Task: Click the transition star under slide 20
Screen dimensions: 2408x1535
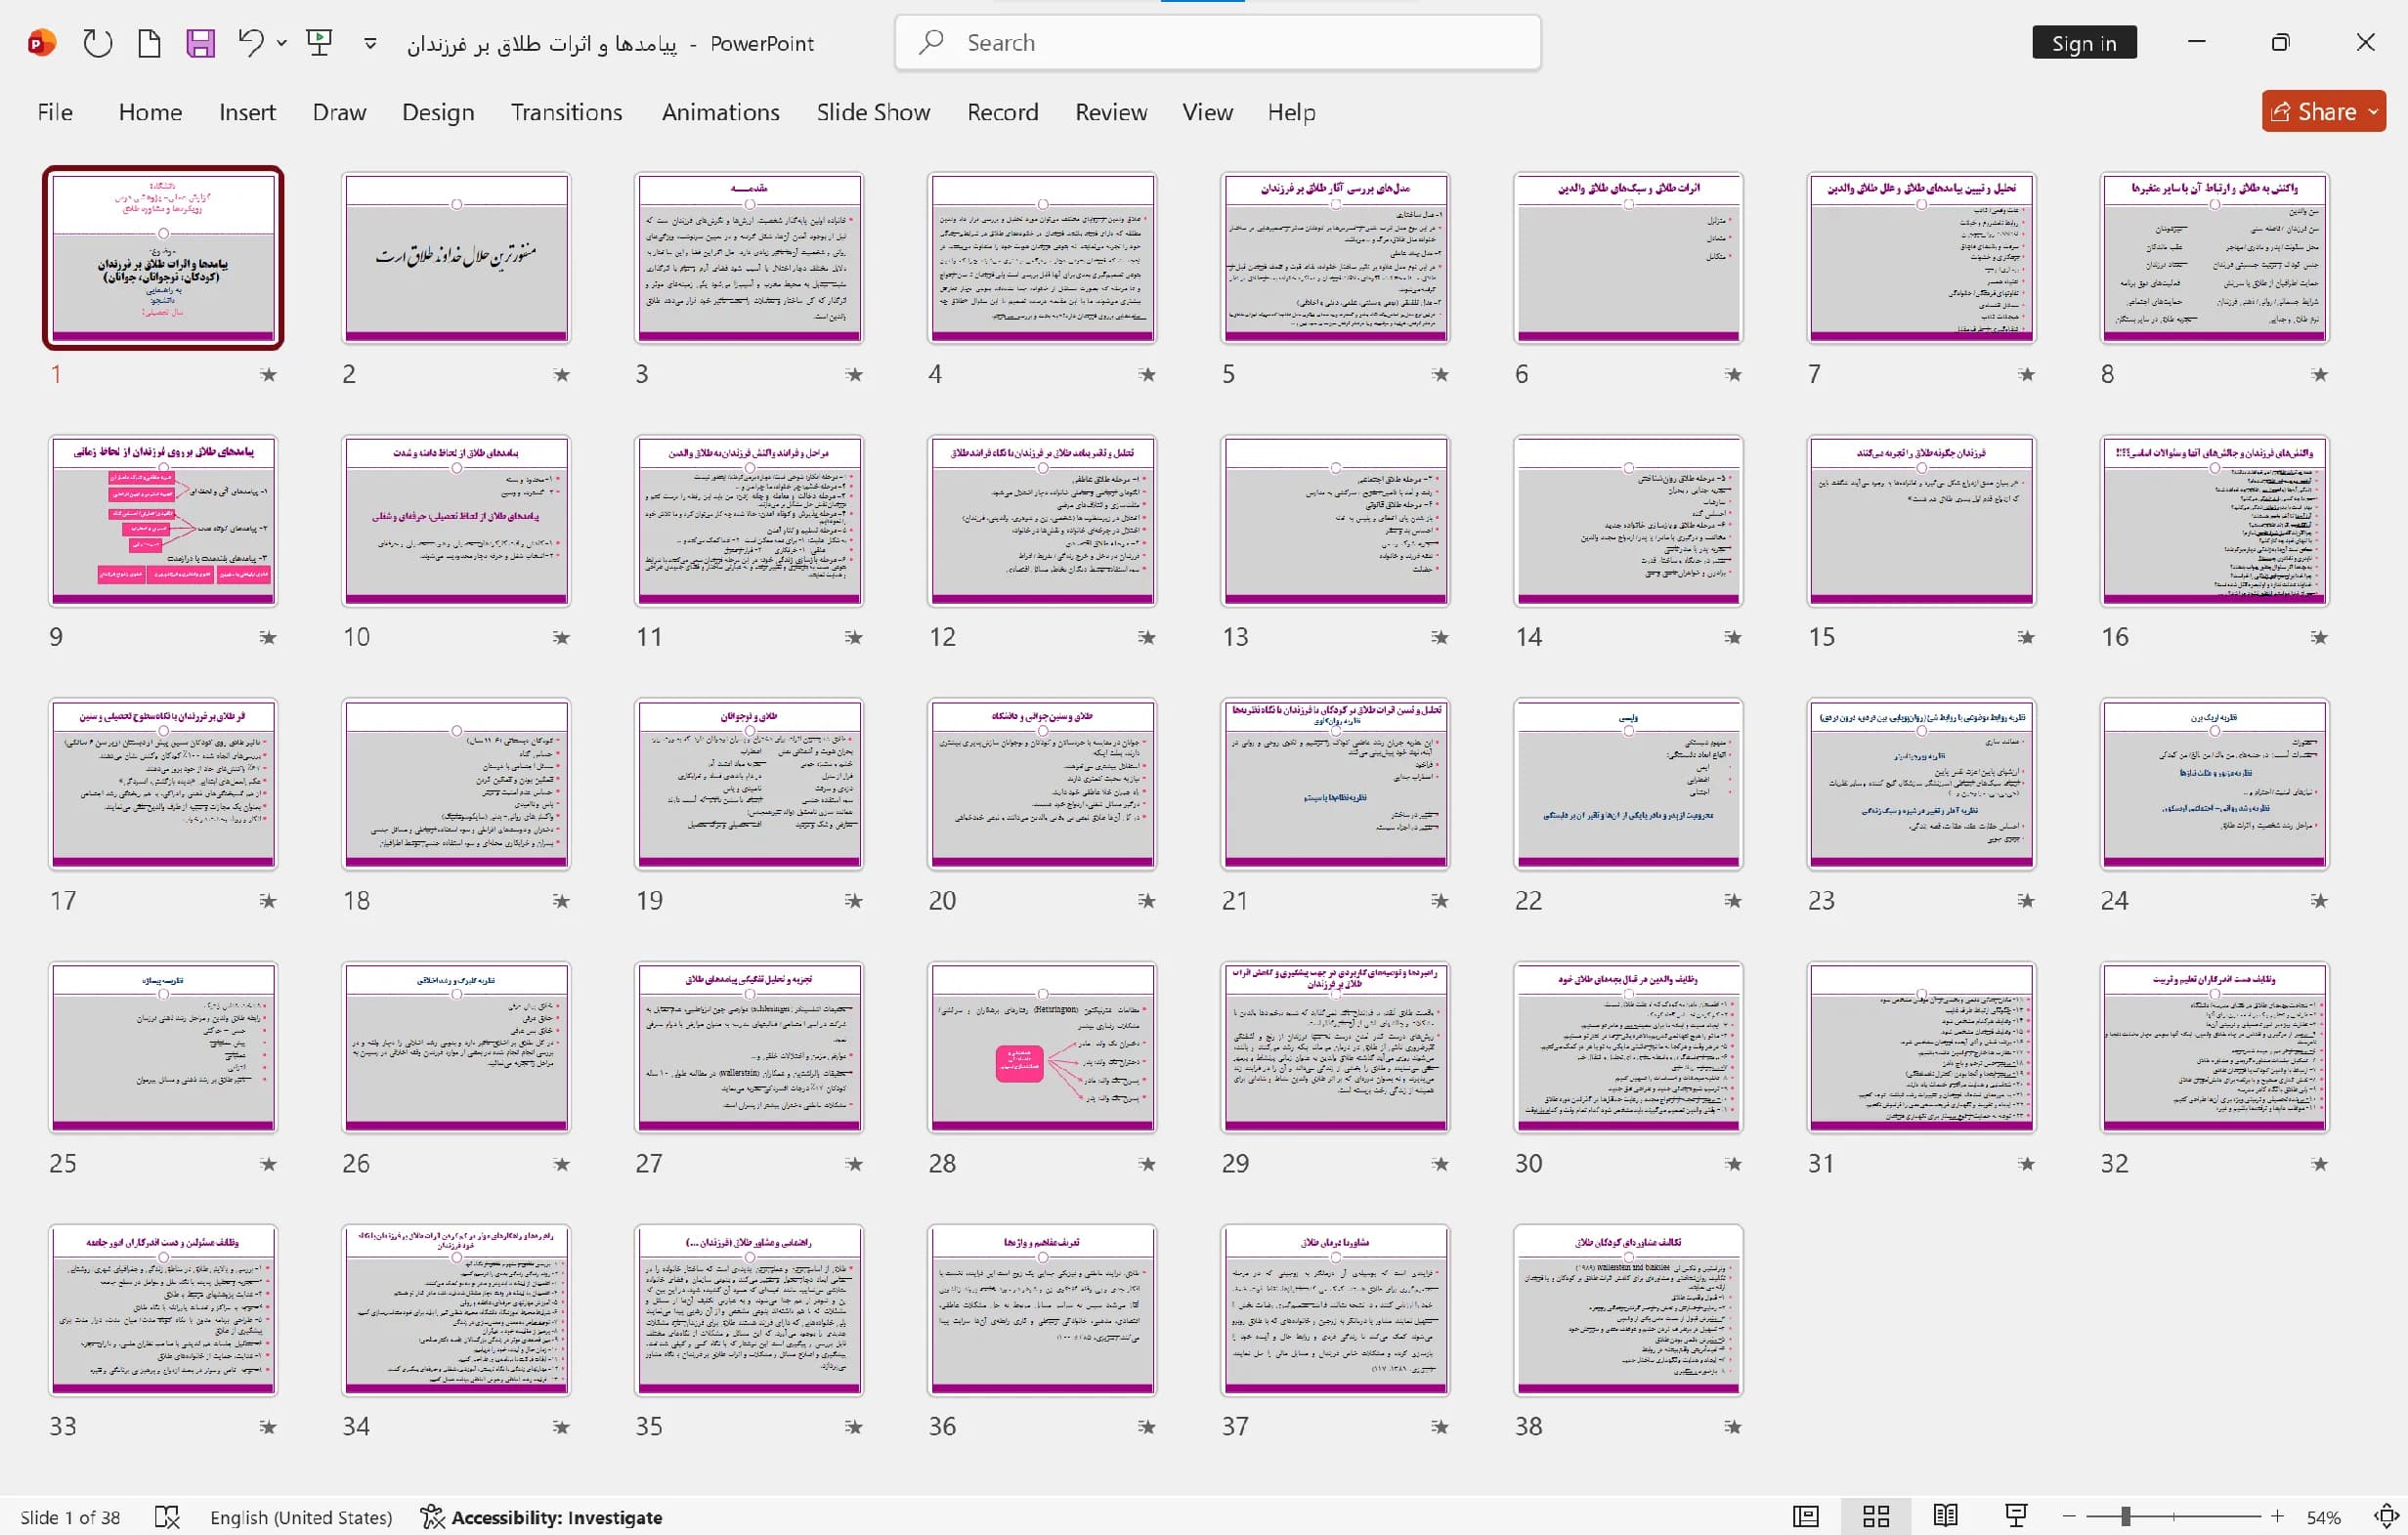Action: coord(1147,901)
